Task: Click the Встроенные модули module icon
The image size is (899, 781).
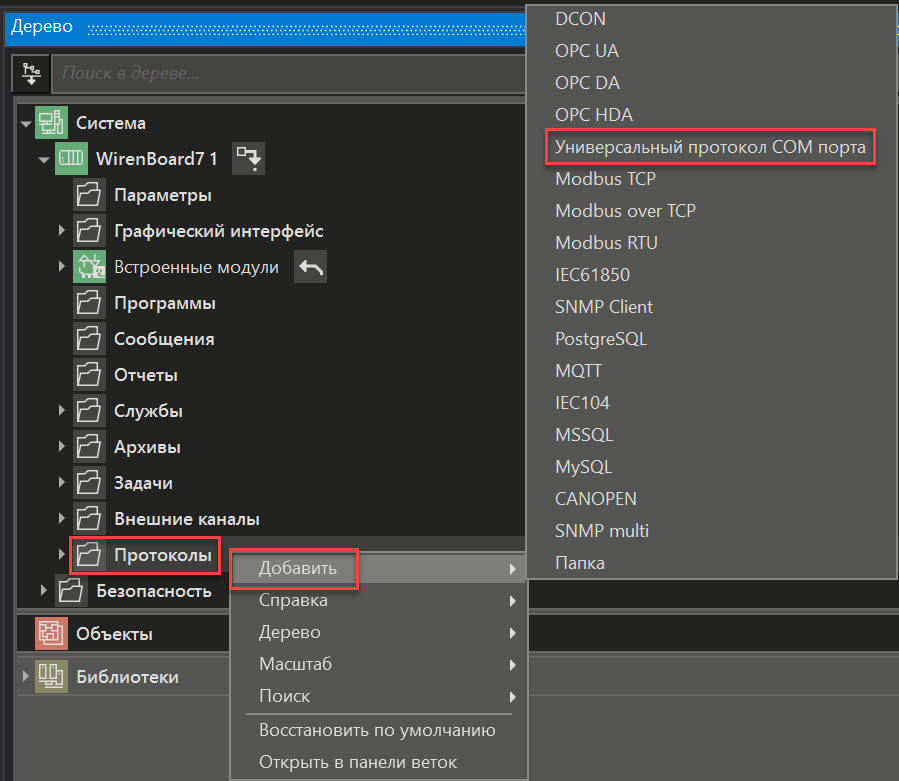Action: tap(89, 267)
